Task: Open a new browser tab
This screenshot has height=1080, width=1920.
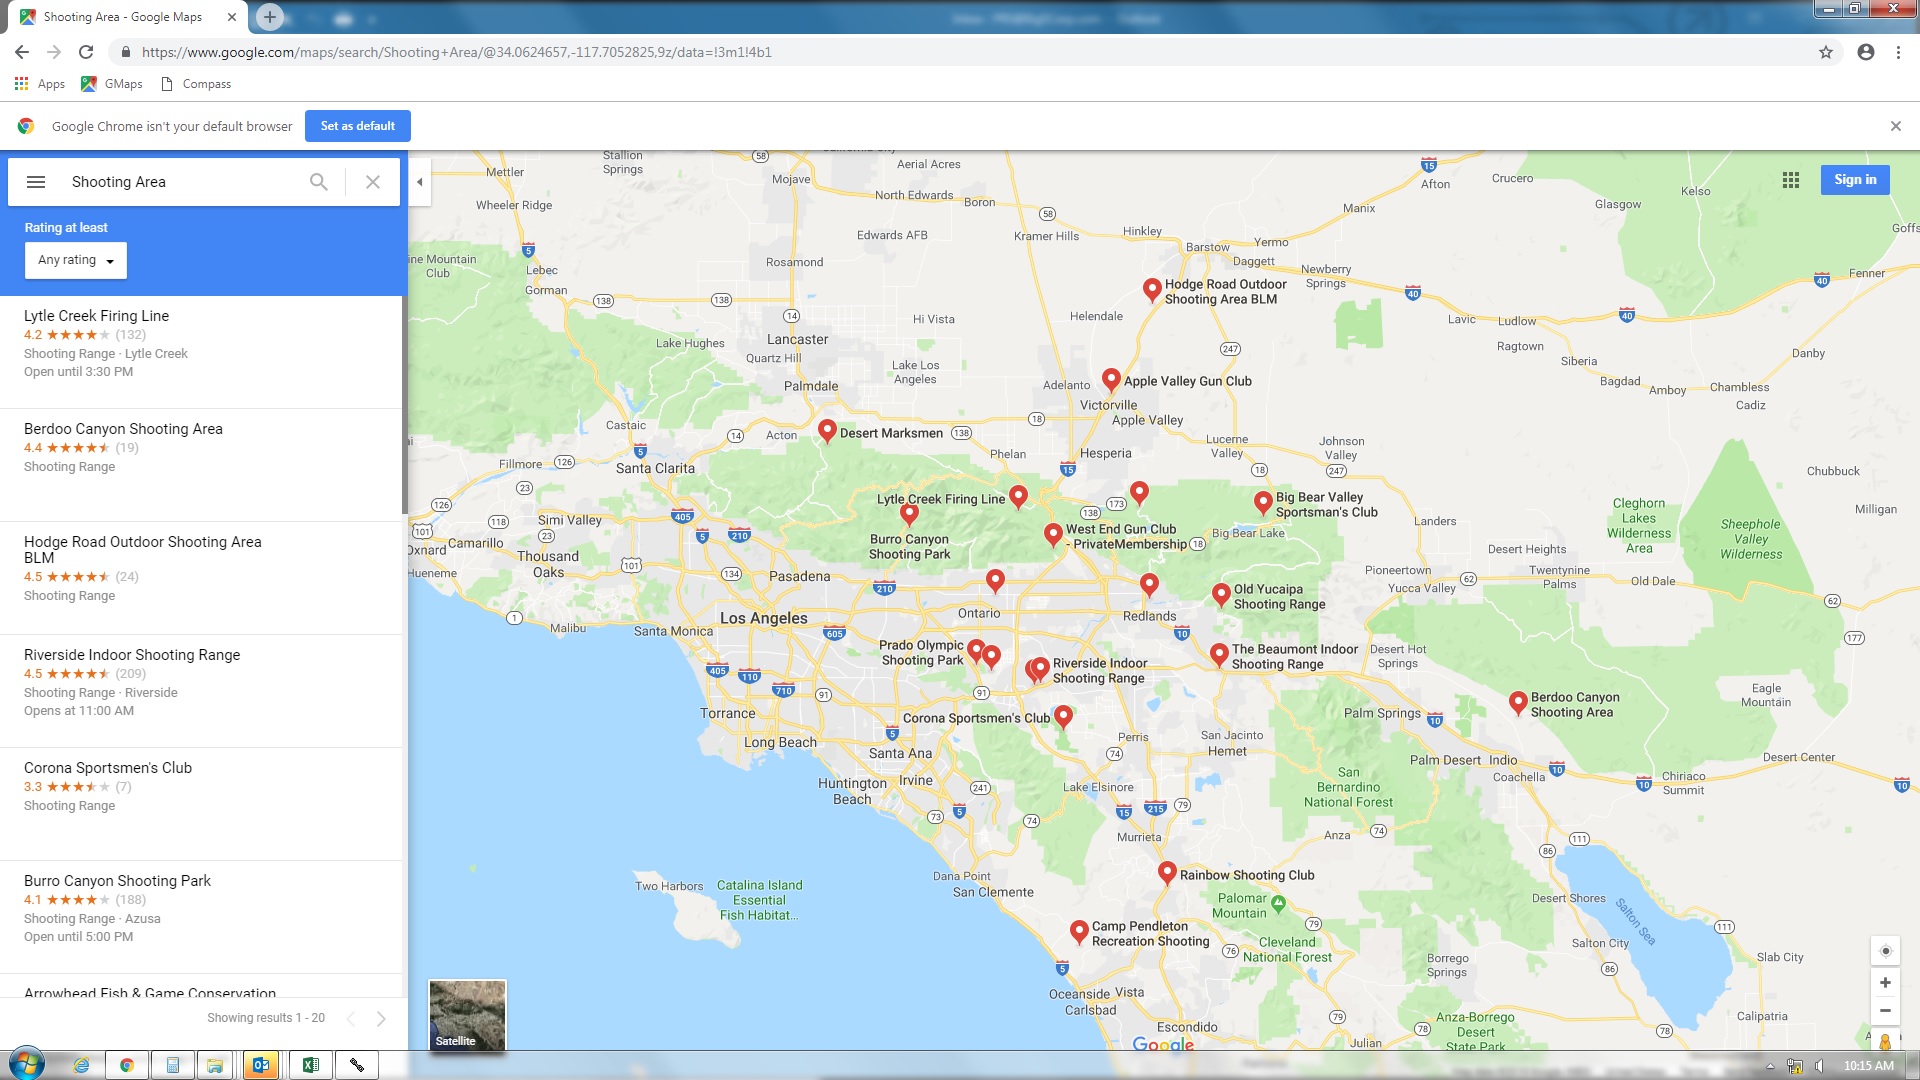Action: tap(269, 17)
